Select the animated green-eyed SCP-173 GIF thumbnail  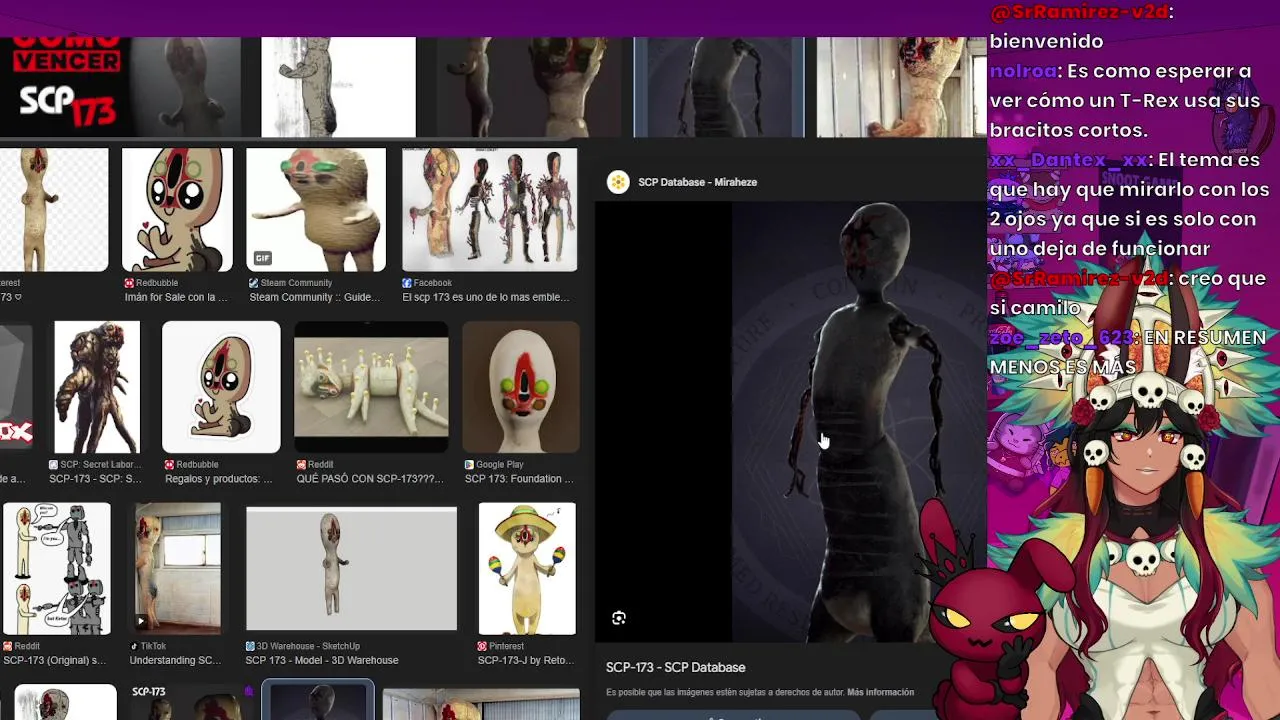click(316, 210)
